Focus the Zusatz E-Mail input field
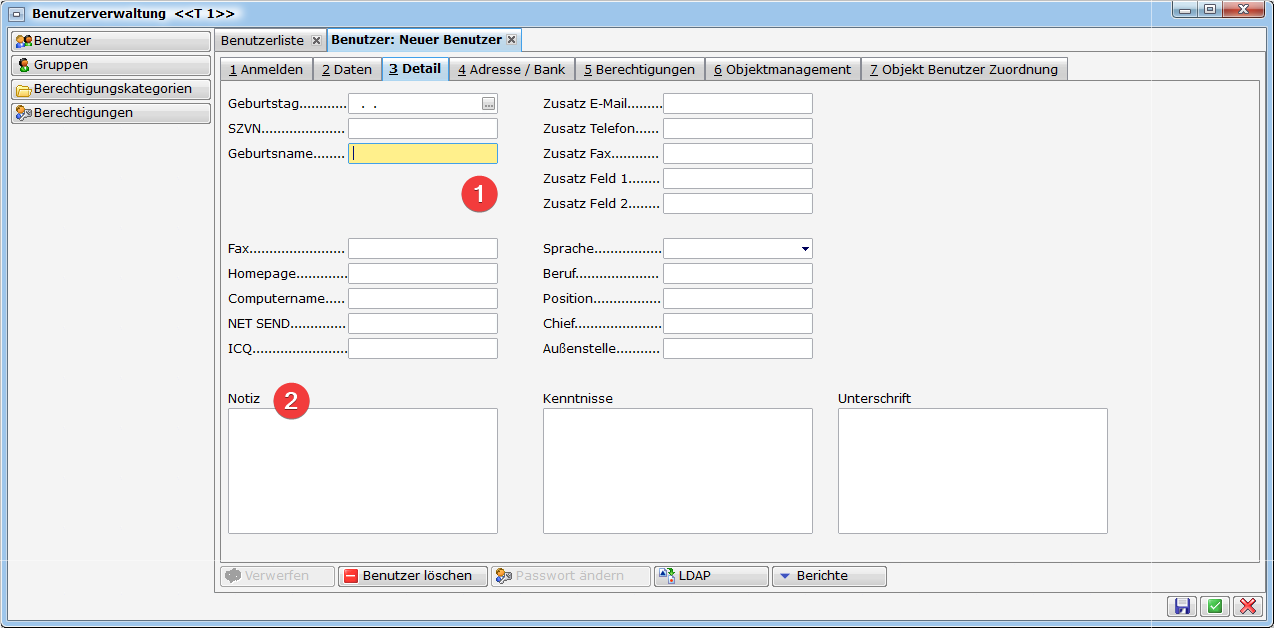The width and height of the screenshot is (1274, 628). point(737,104)
